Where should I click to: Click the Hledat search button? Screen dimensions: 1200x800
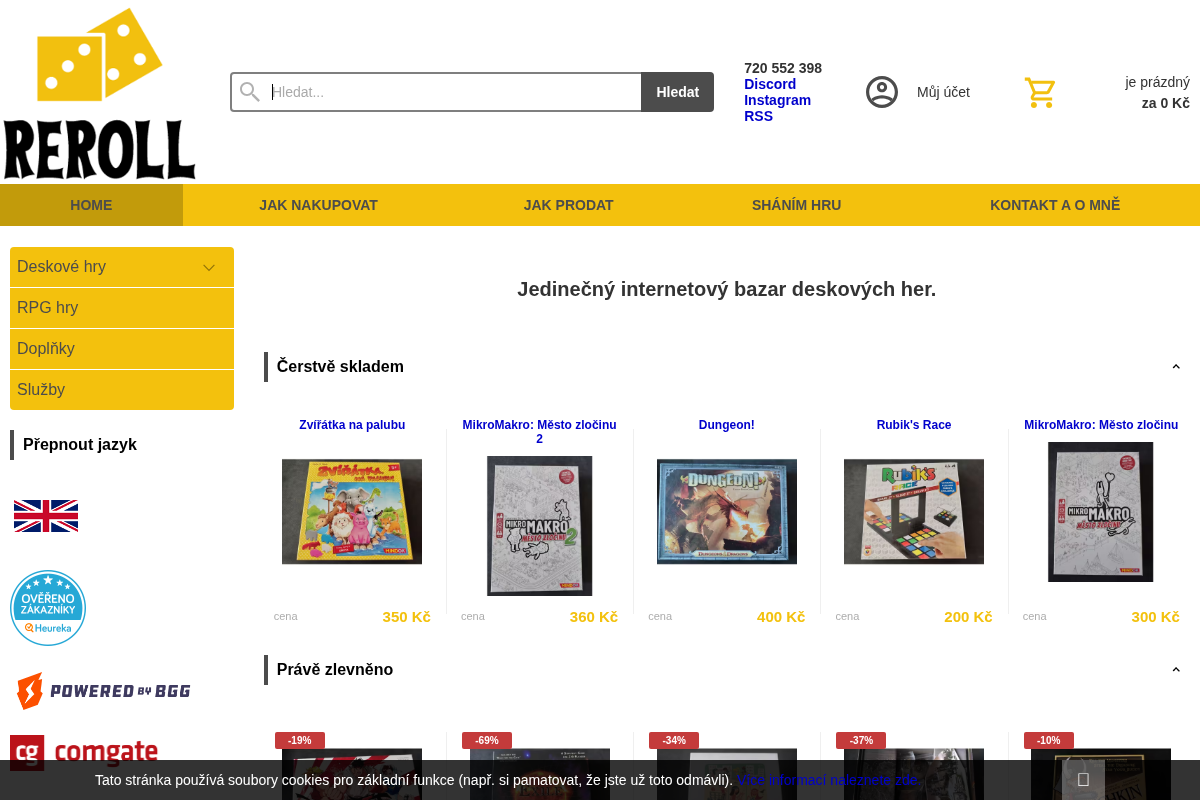[x=677, y=92]
